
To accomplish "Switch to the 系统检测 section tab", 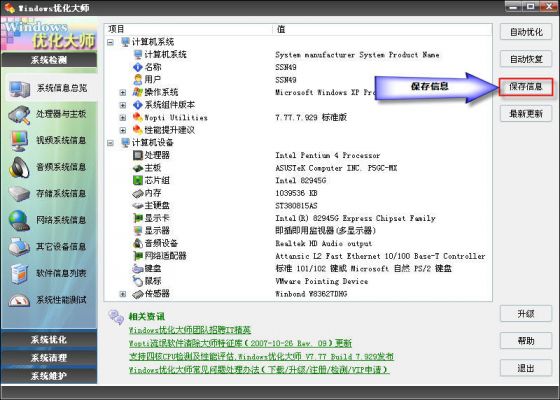I will [x=49, y=60].
